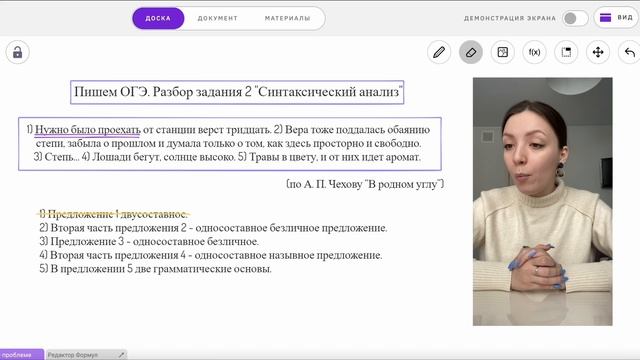Click option 5 'две грамматические основы'
The height and width of the screenshot is (360, 640).
(203, 269)
